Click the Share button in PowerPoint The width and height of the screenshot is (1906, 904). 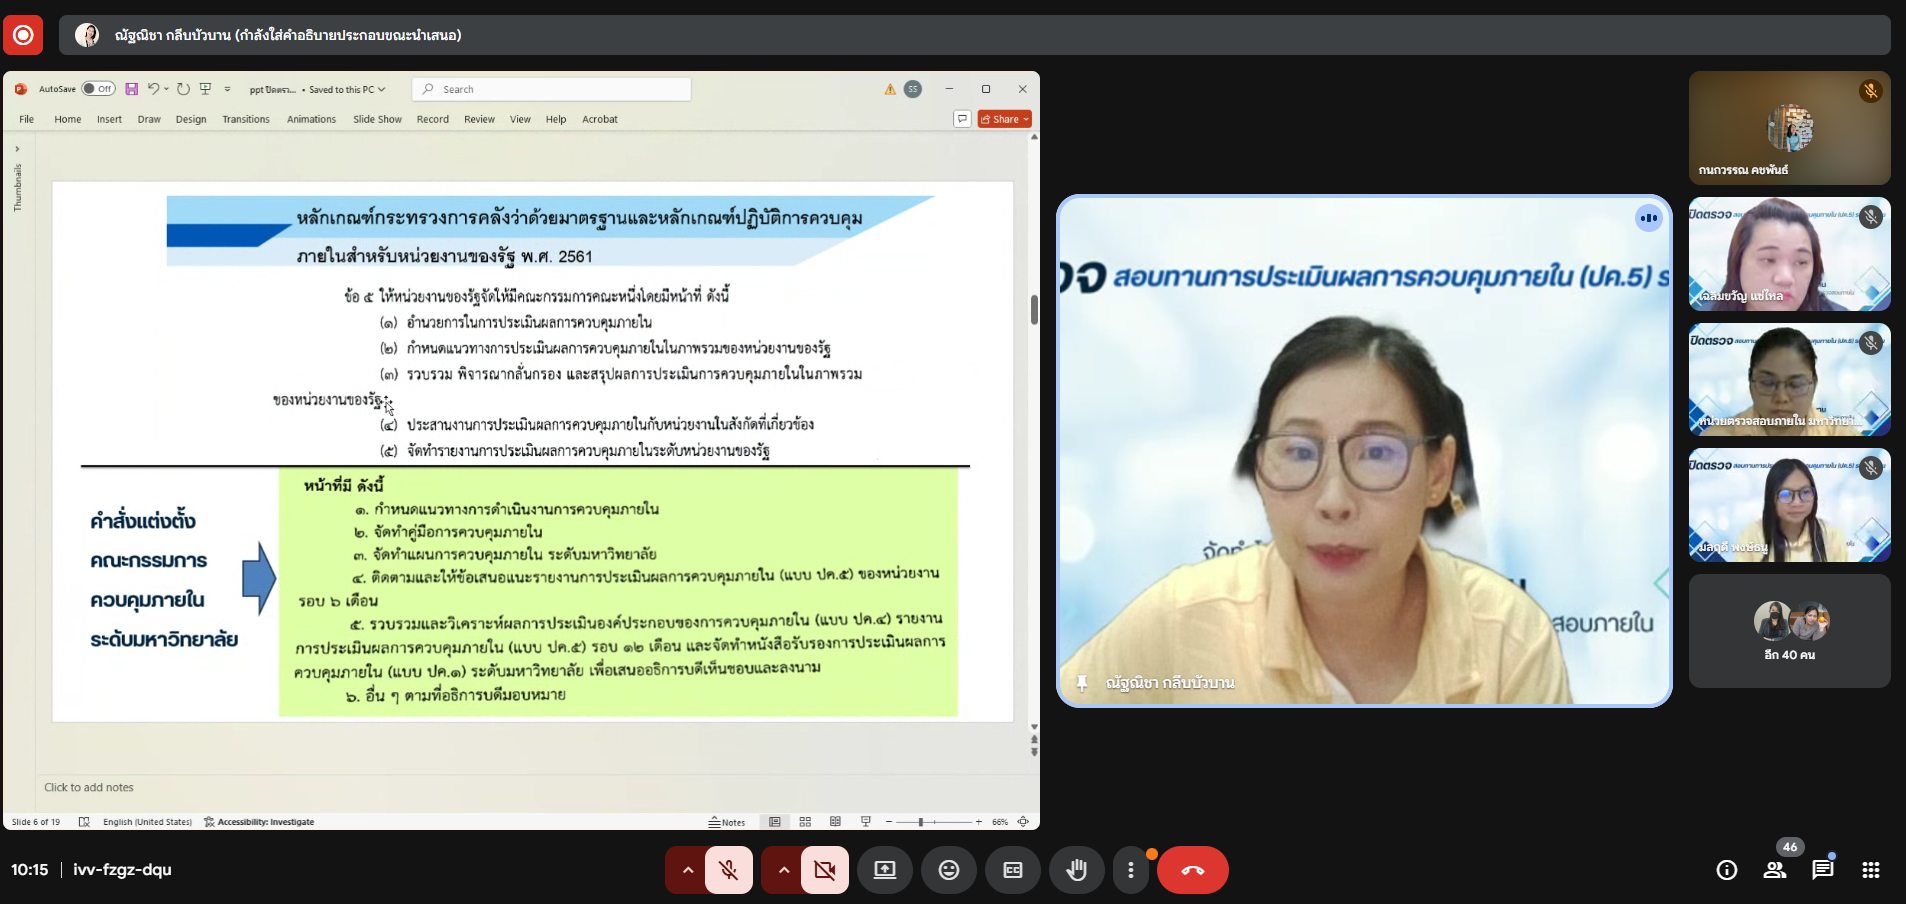1004,119
